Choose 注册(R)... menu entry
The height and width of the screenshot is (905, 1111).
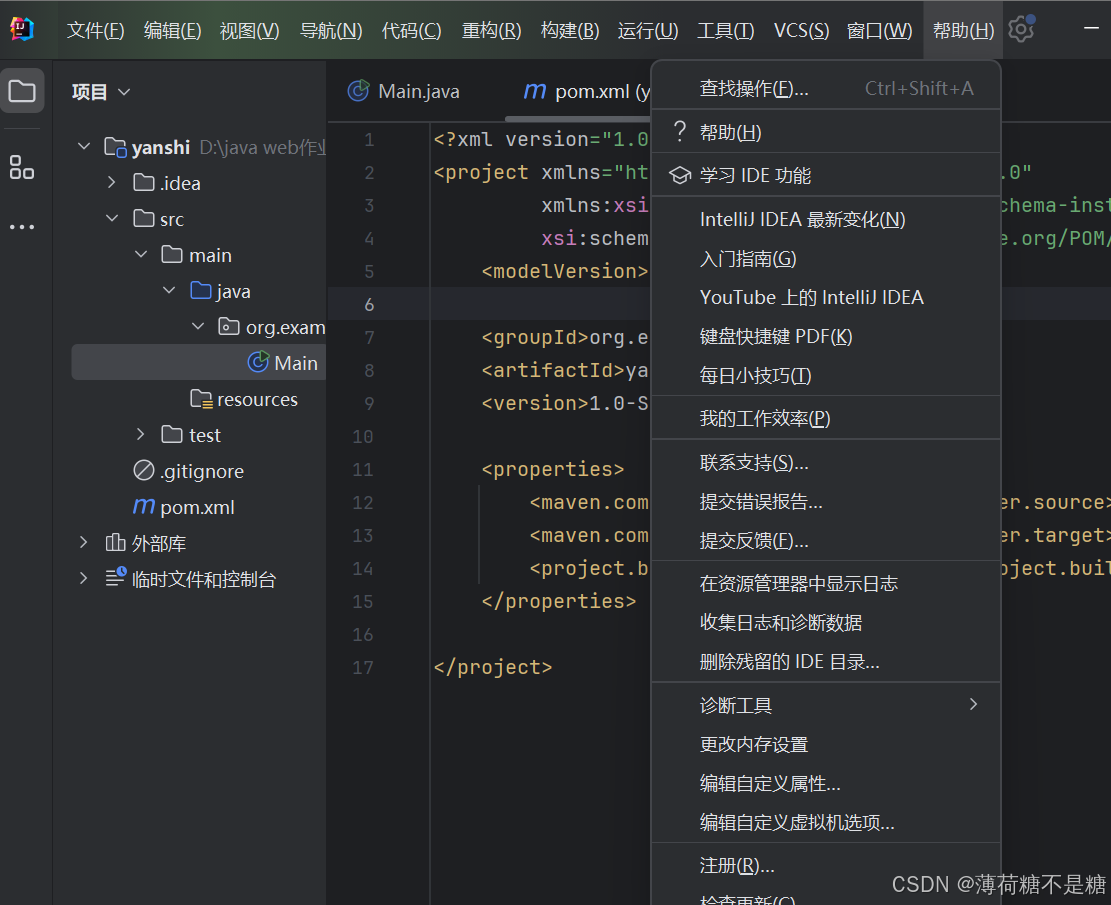click(x=825, y=865)
